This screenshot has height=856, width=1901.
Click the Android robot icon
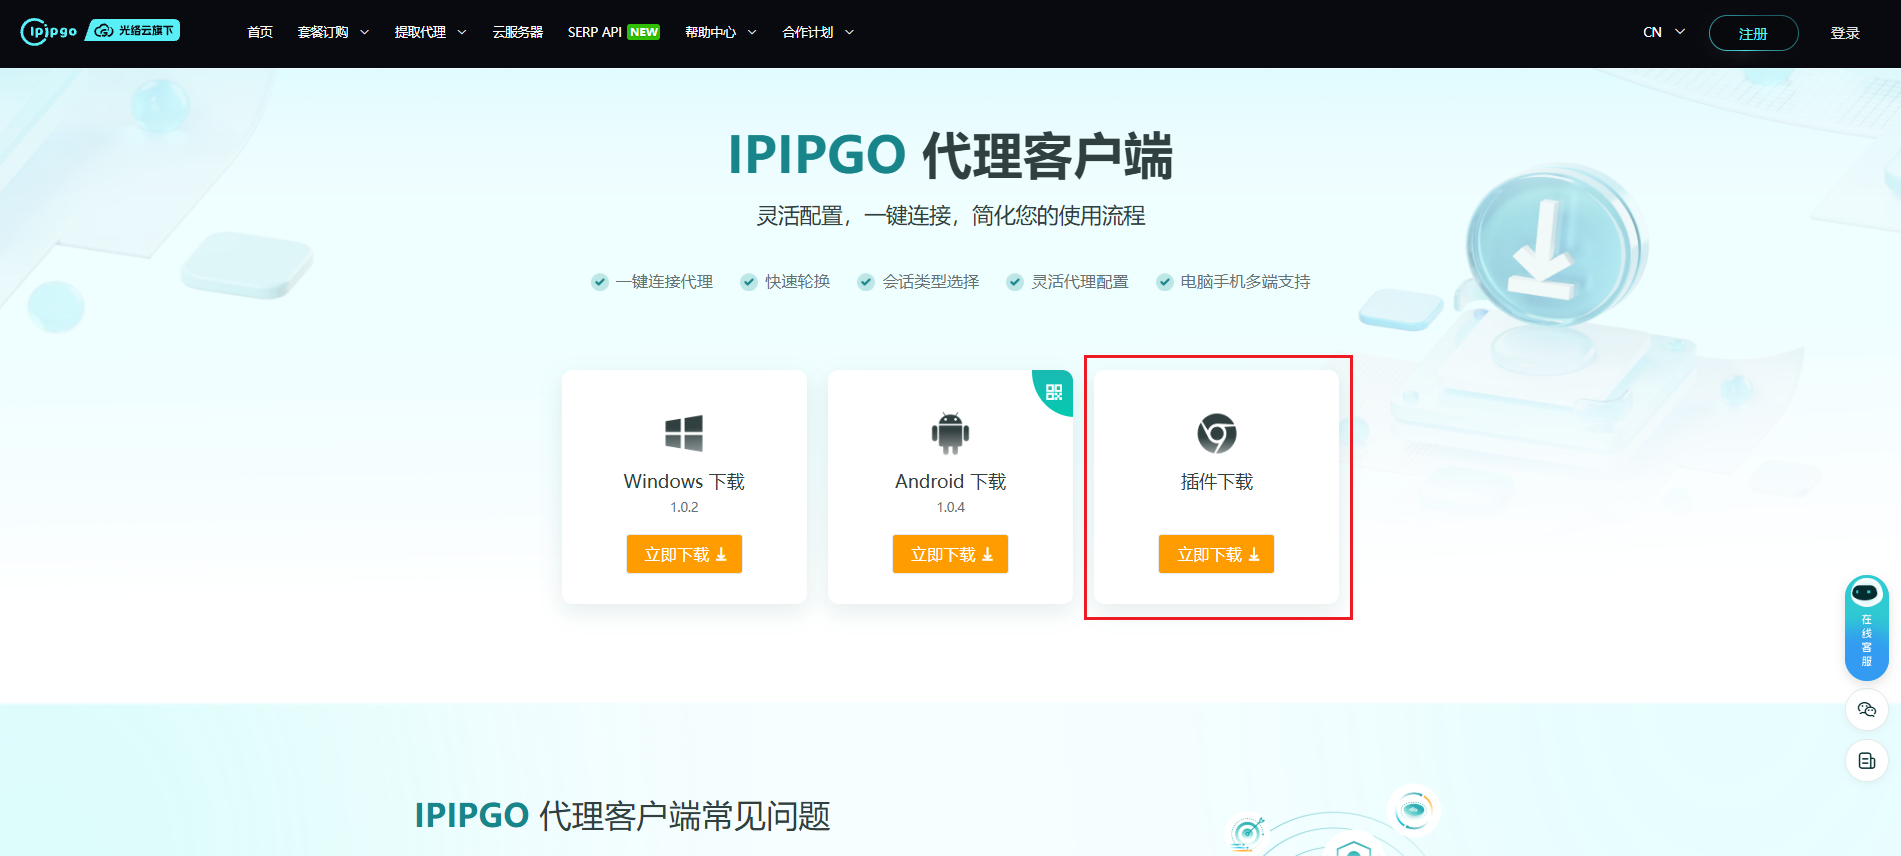(x=950, y=433)
